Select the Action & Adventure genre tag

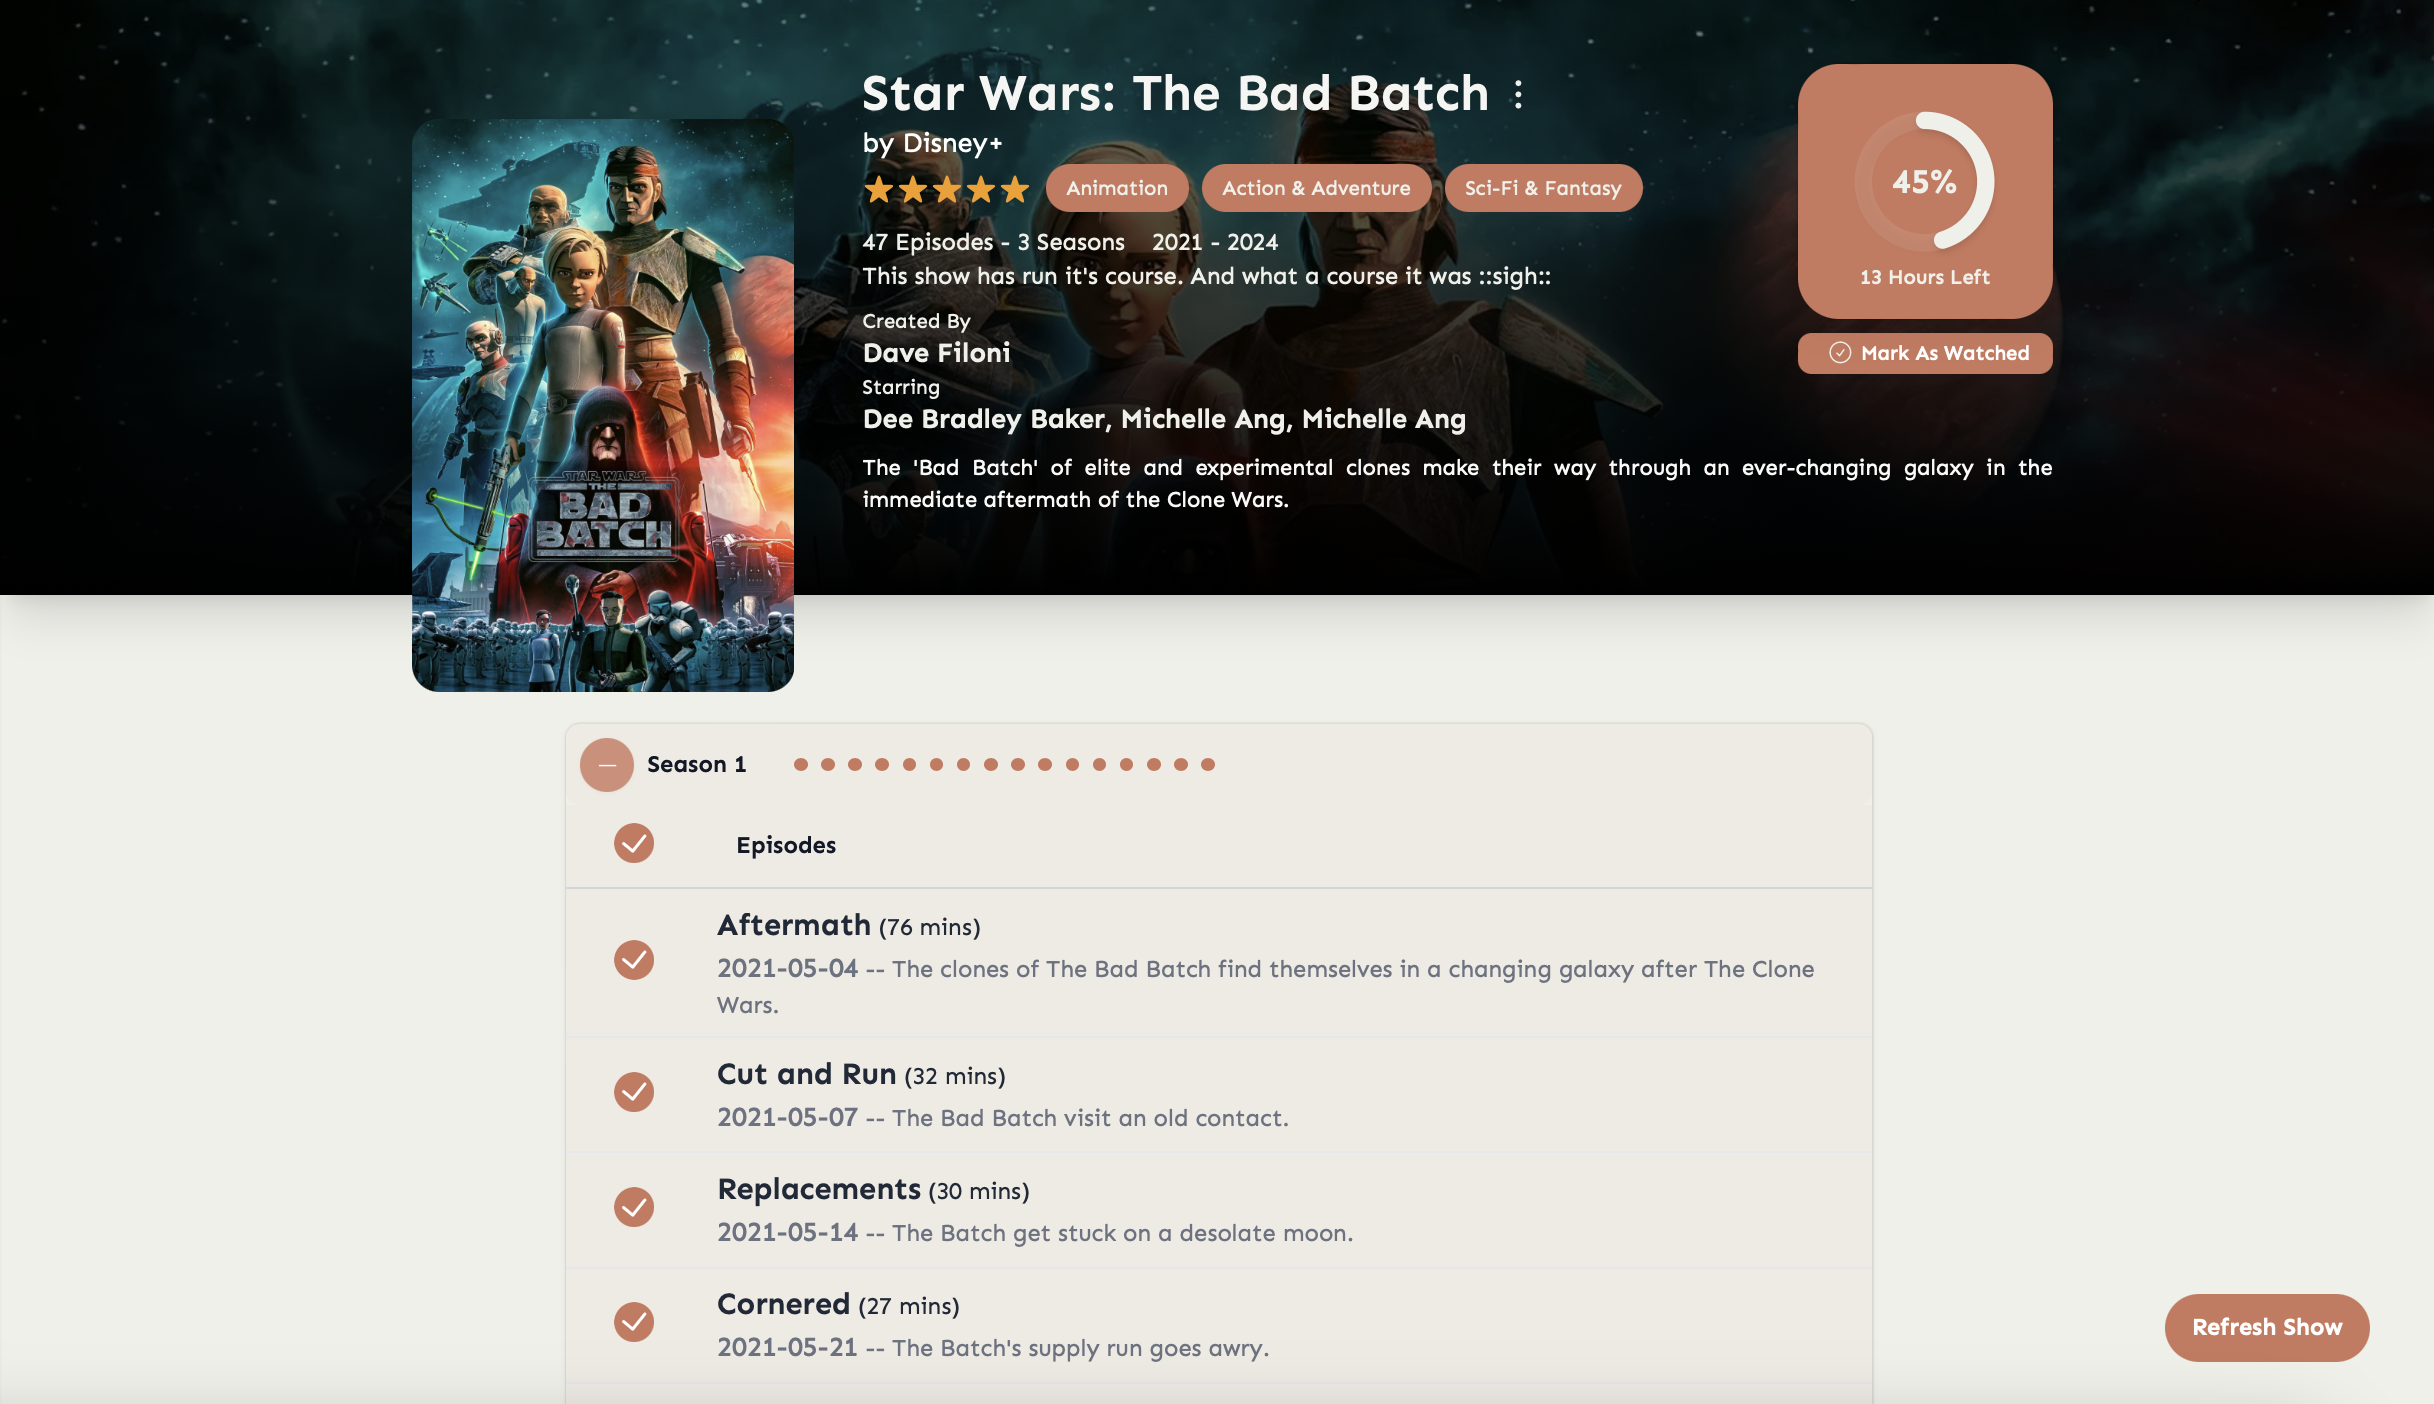coord(1316,188)
